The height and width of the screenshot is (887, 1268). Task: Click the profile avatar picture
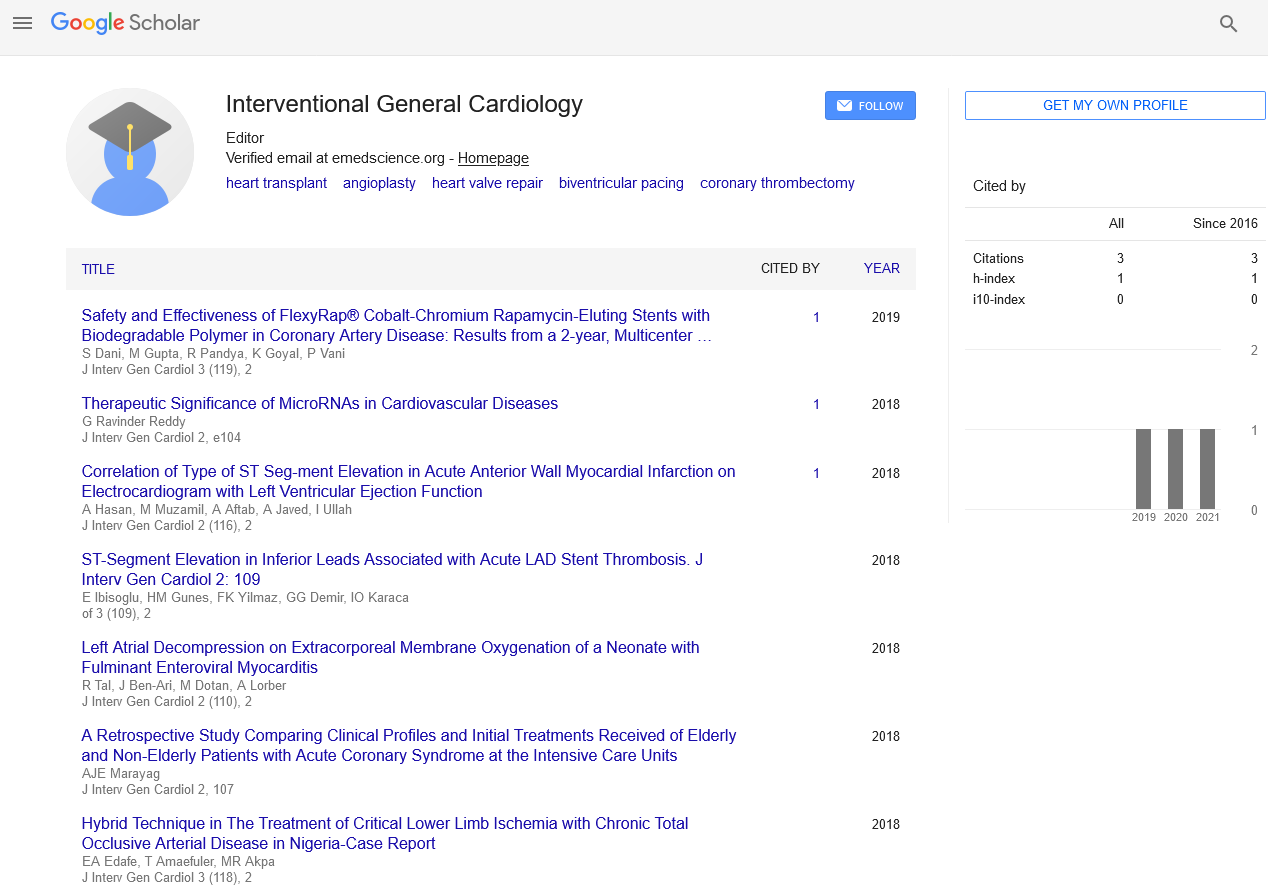coord(130,152)
